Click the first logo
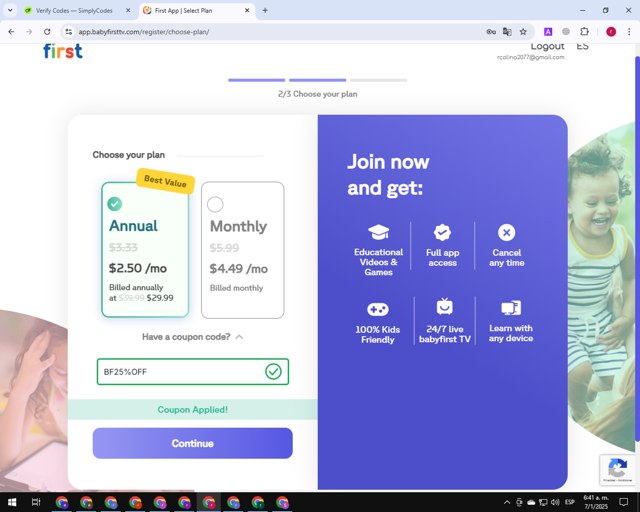Screen dimensions: 640x512 coord(63,51)
